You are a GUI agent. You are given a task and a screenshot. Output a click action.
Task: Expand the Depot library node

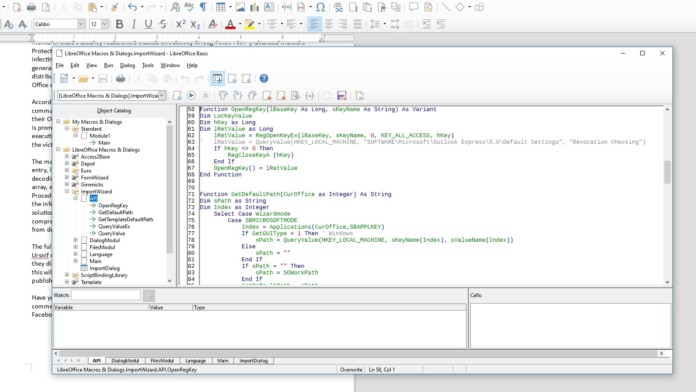coord(67,164)
